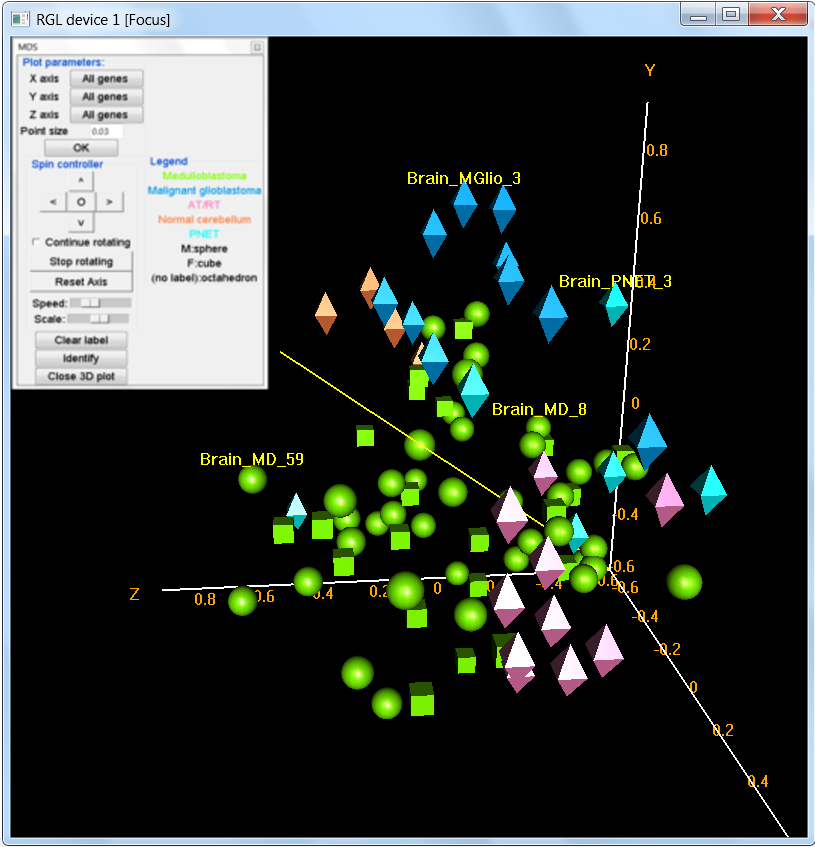The width and height of the screenshot is (815, 847).
Task: Open the Y axis All genes selector
Action: click(x=105, y=97)
